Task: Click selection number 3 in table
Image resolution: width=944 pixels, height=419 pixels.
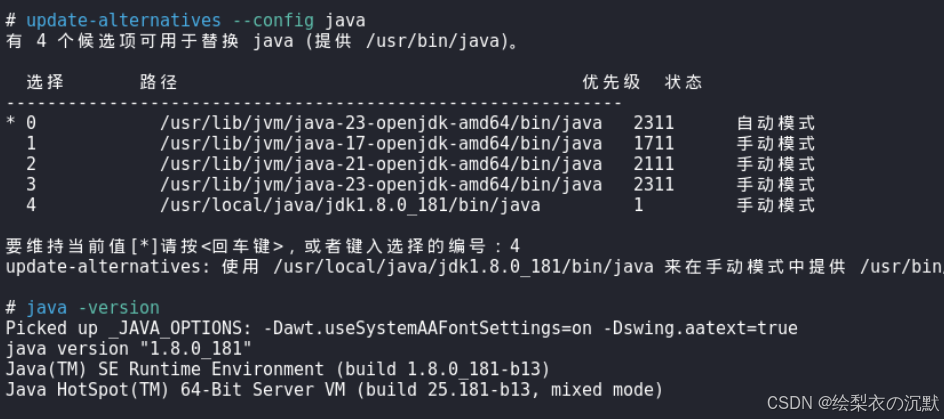Action: (x=31, y=185)
